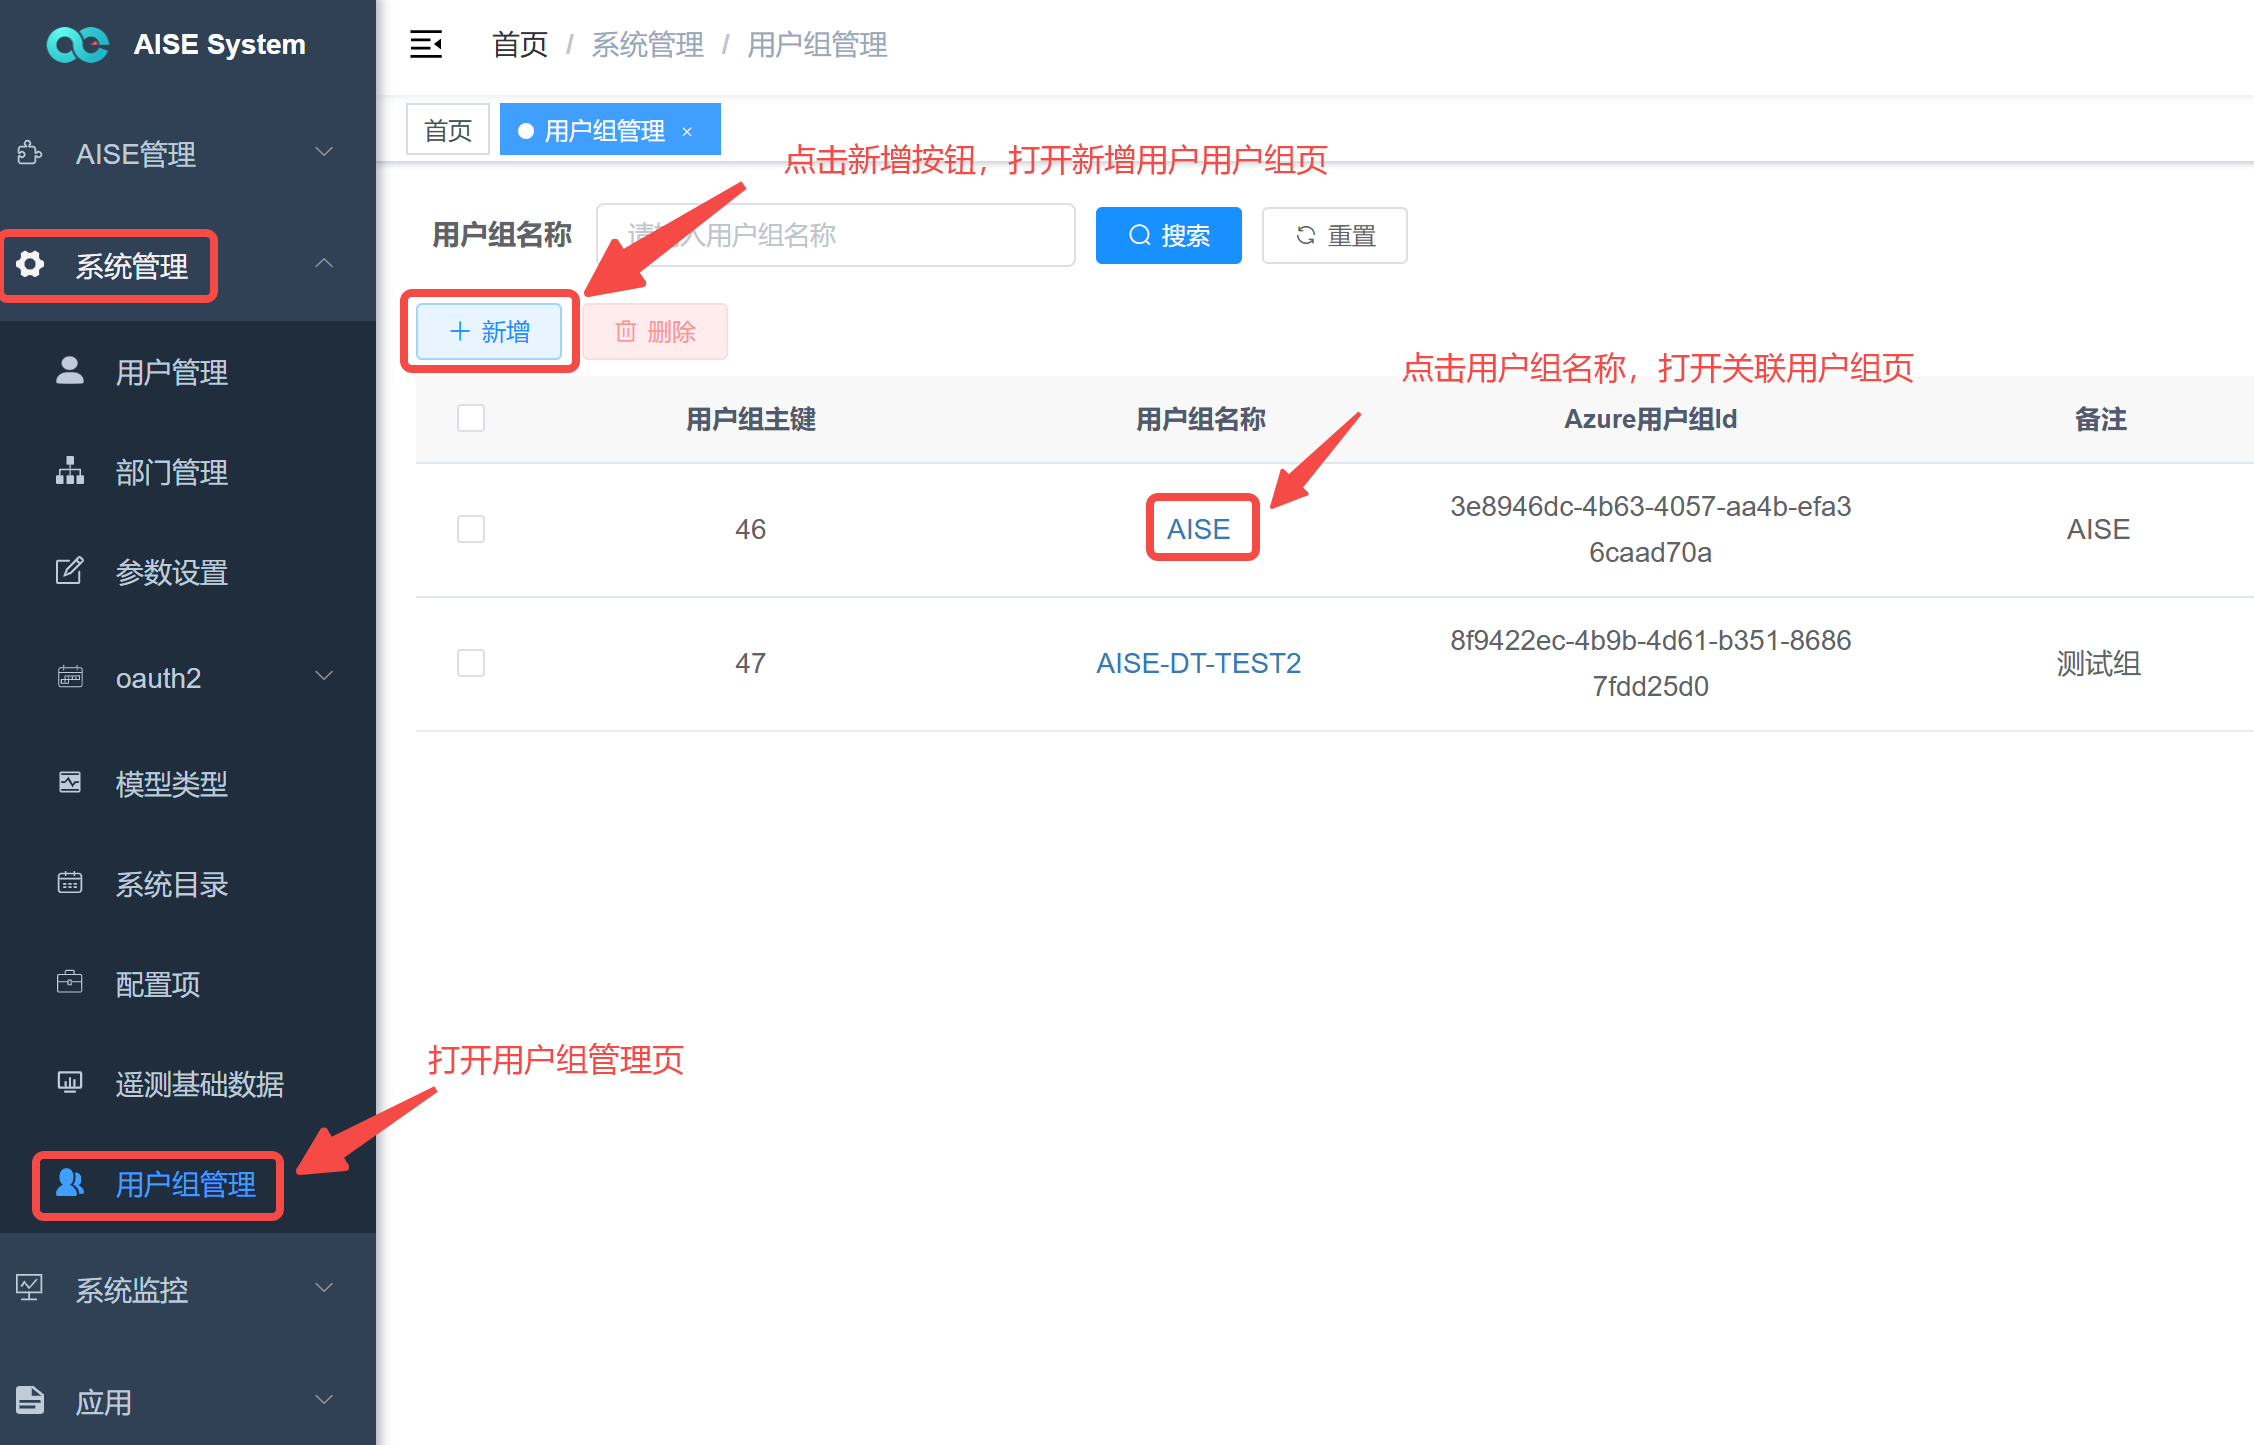The height and width of the screenshot is (1445, 2254).
Task: Click the Azure Id starting 3e8946dc
Action: click(1651, 529)
